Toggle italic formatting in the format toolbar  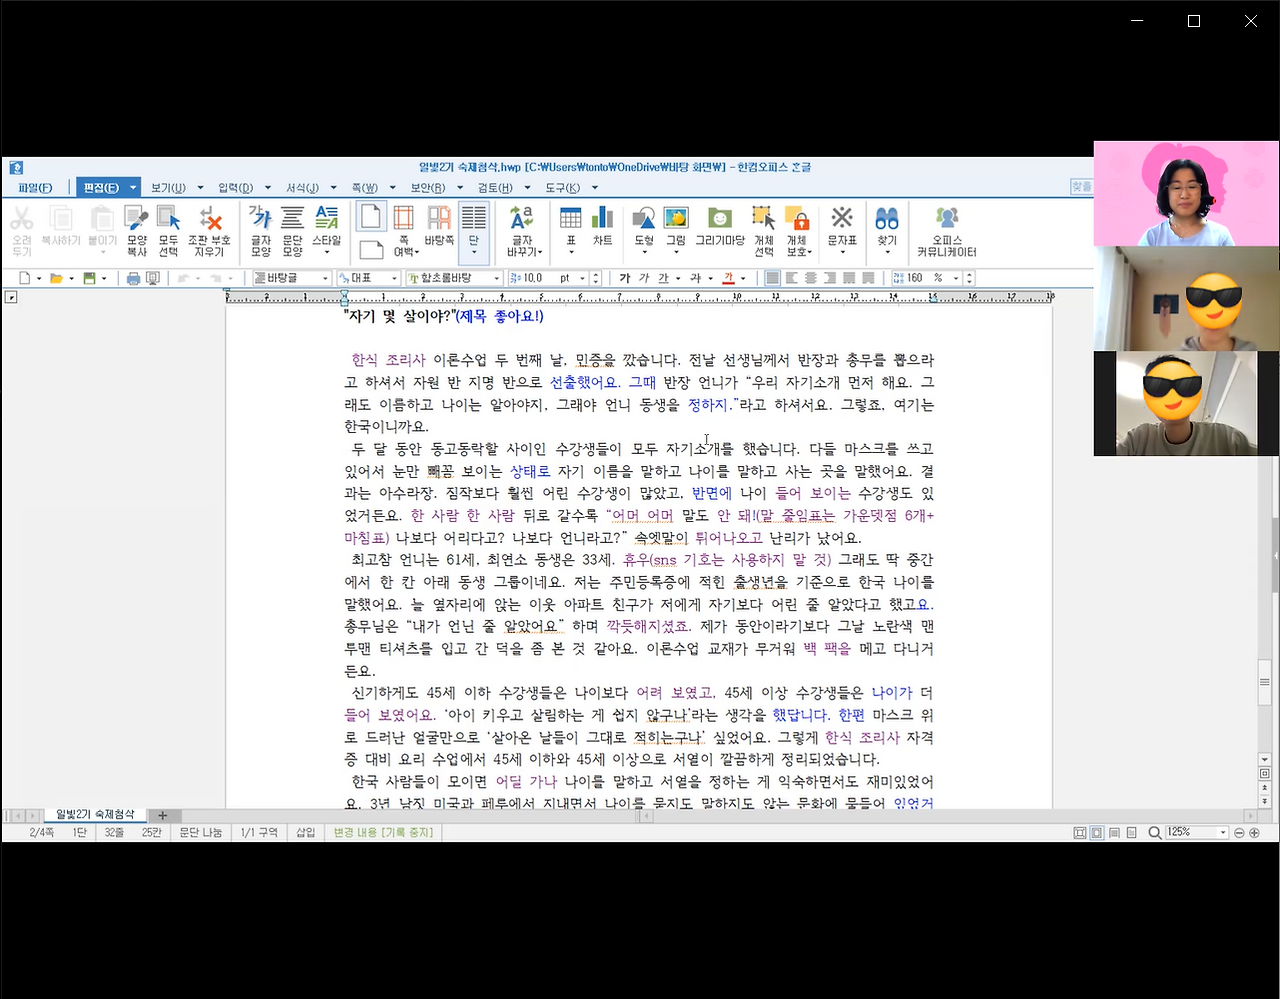pos(645,277)
